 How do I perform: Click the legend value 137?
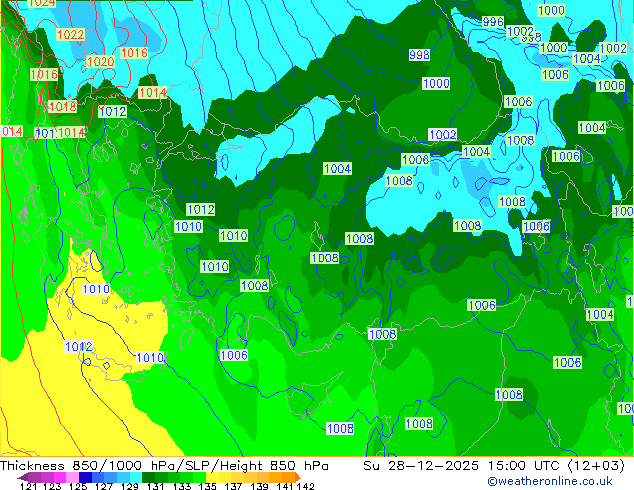tap(233, 486)
